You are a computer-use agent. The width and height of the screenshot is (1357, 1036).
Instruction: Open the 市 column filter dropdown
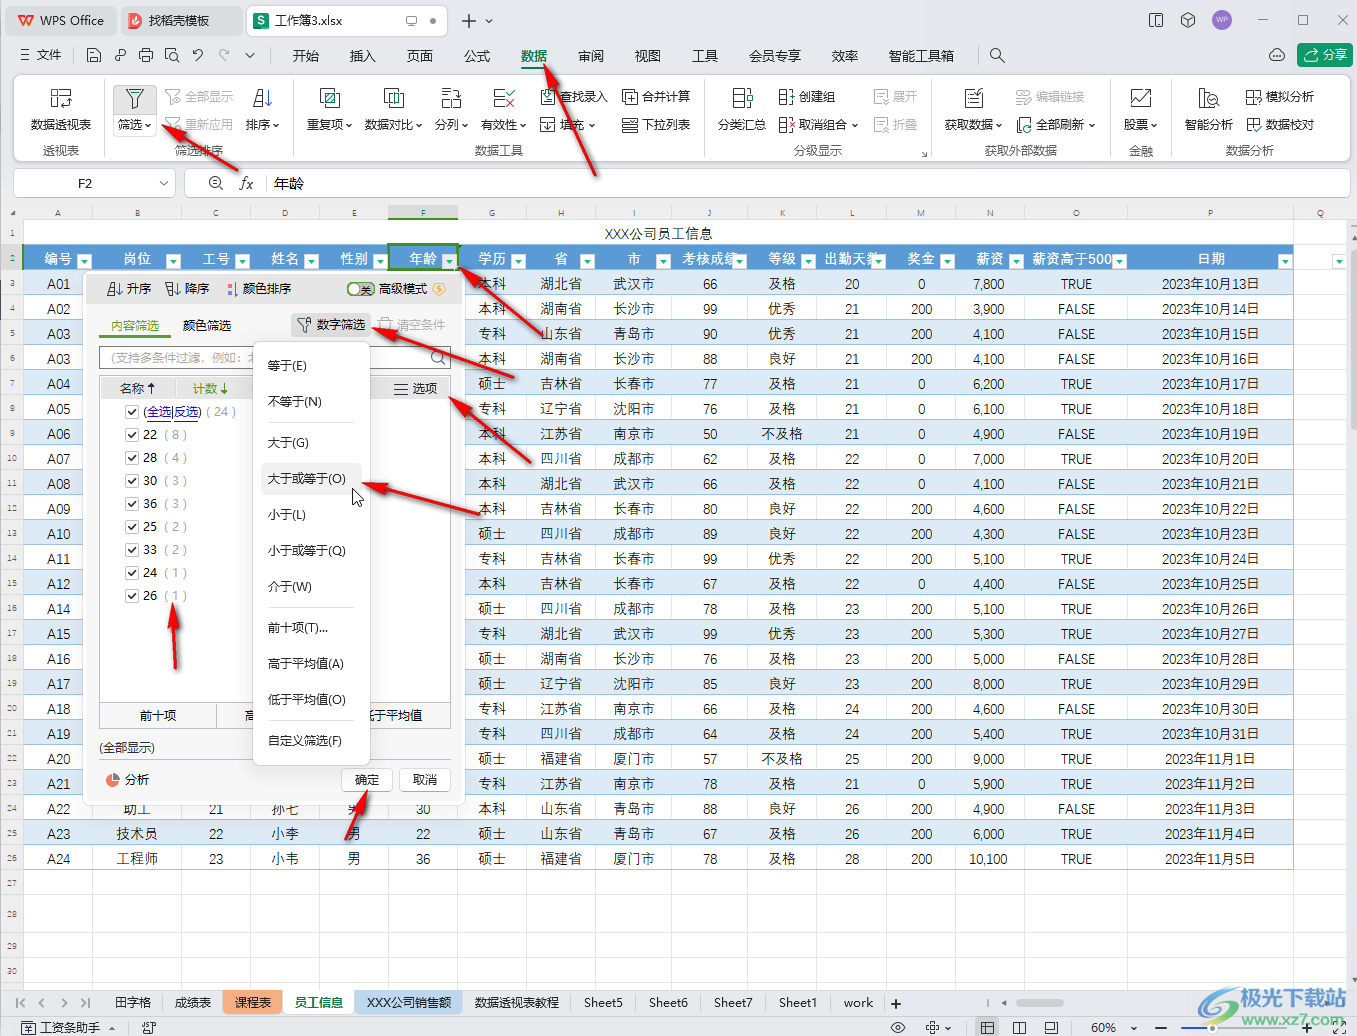click(663, 261)
